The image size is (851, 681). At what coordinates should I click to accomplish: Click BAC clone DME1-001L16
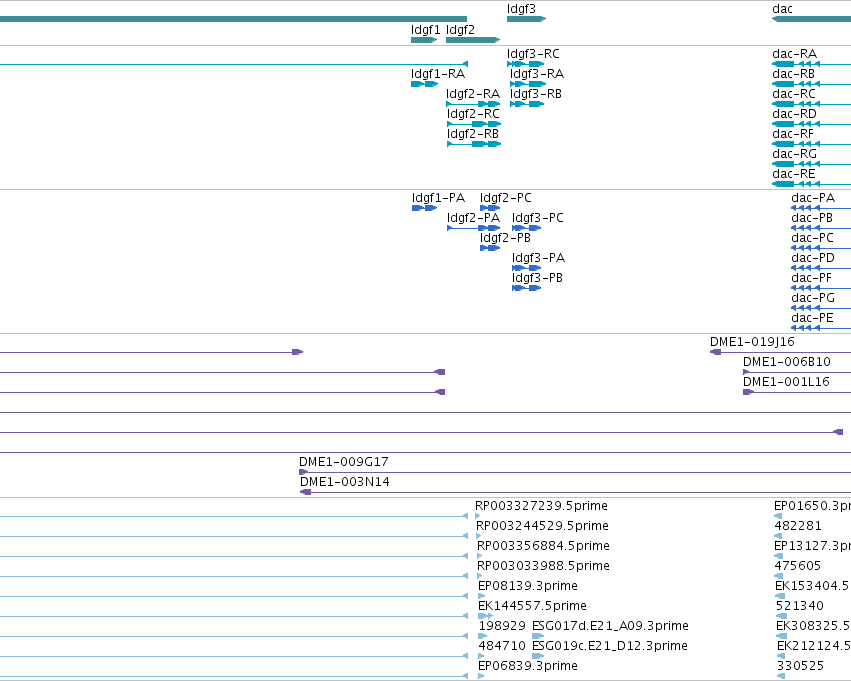click(786, 382)
